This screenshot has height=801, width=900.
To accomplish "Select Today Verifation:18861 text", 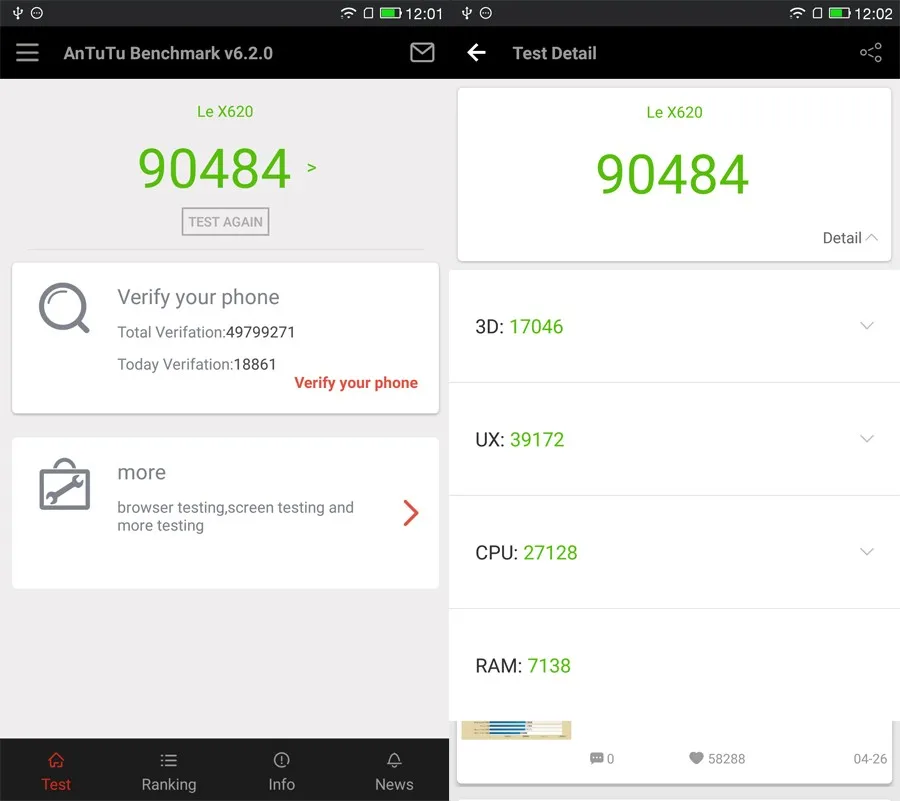I will (x=197, y=364).
